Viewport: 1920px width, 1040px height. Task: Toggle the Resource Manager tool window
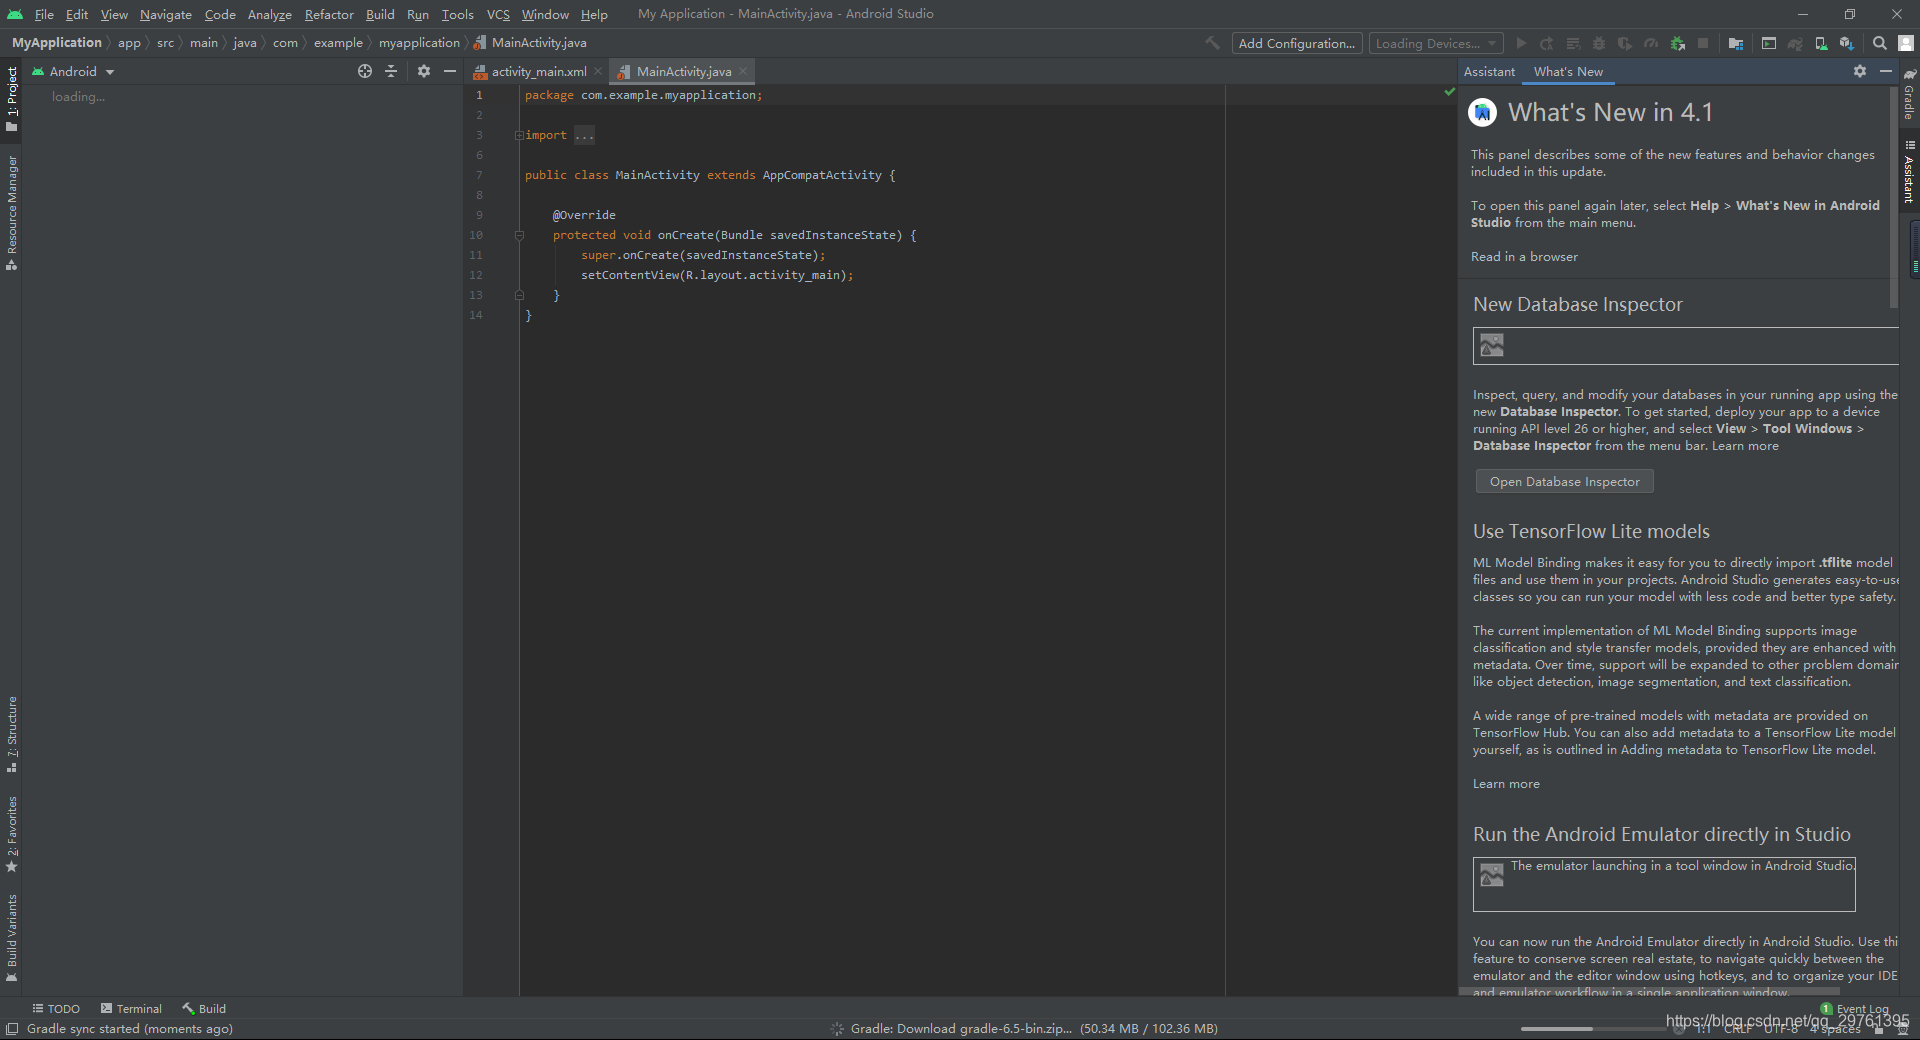coord(12,212)
